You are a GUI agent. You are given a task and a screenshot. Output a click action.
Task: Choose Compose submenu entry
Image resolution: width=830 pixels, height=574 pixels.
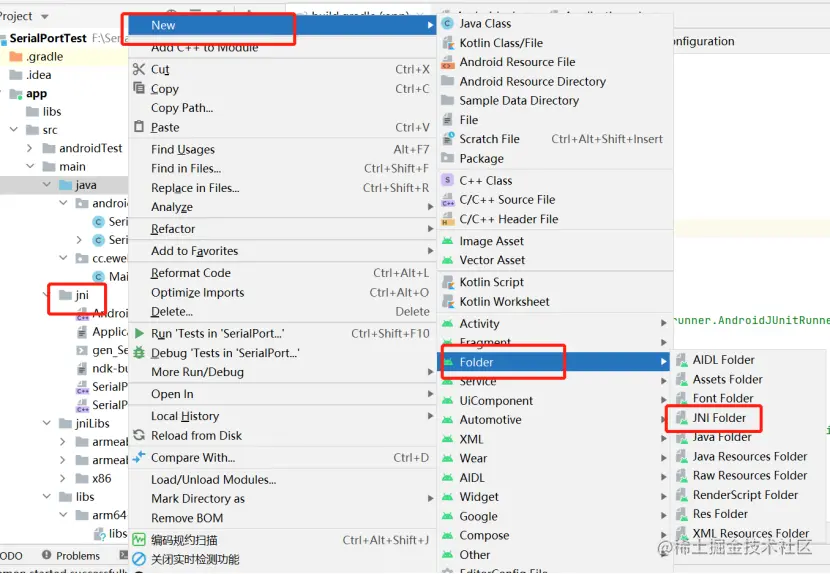click(x=554, y=535)
